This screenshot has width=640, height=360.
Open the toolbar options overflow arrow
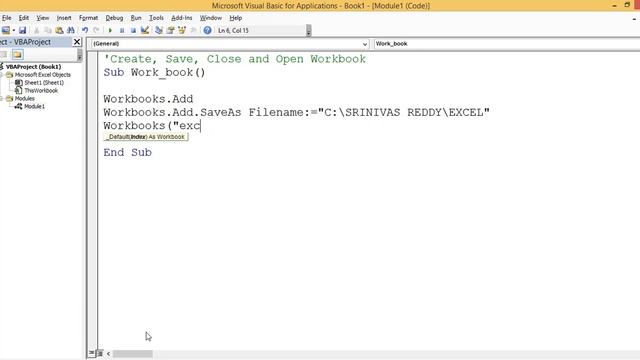coord(309,31)
